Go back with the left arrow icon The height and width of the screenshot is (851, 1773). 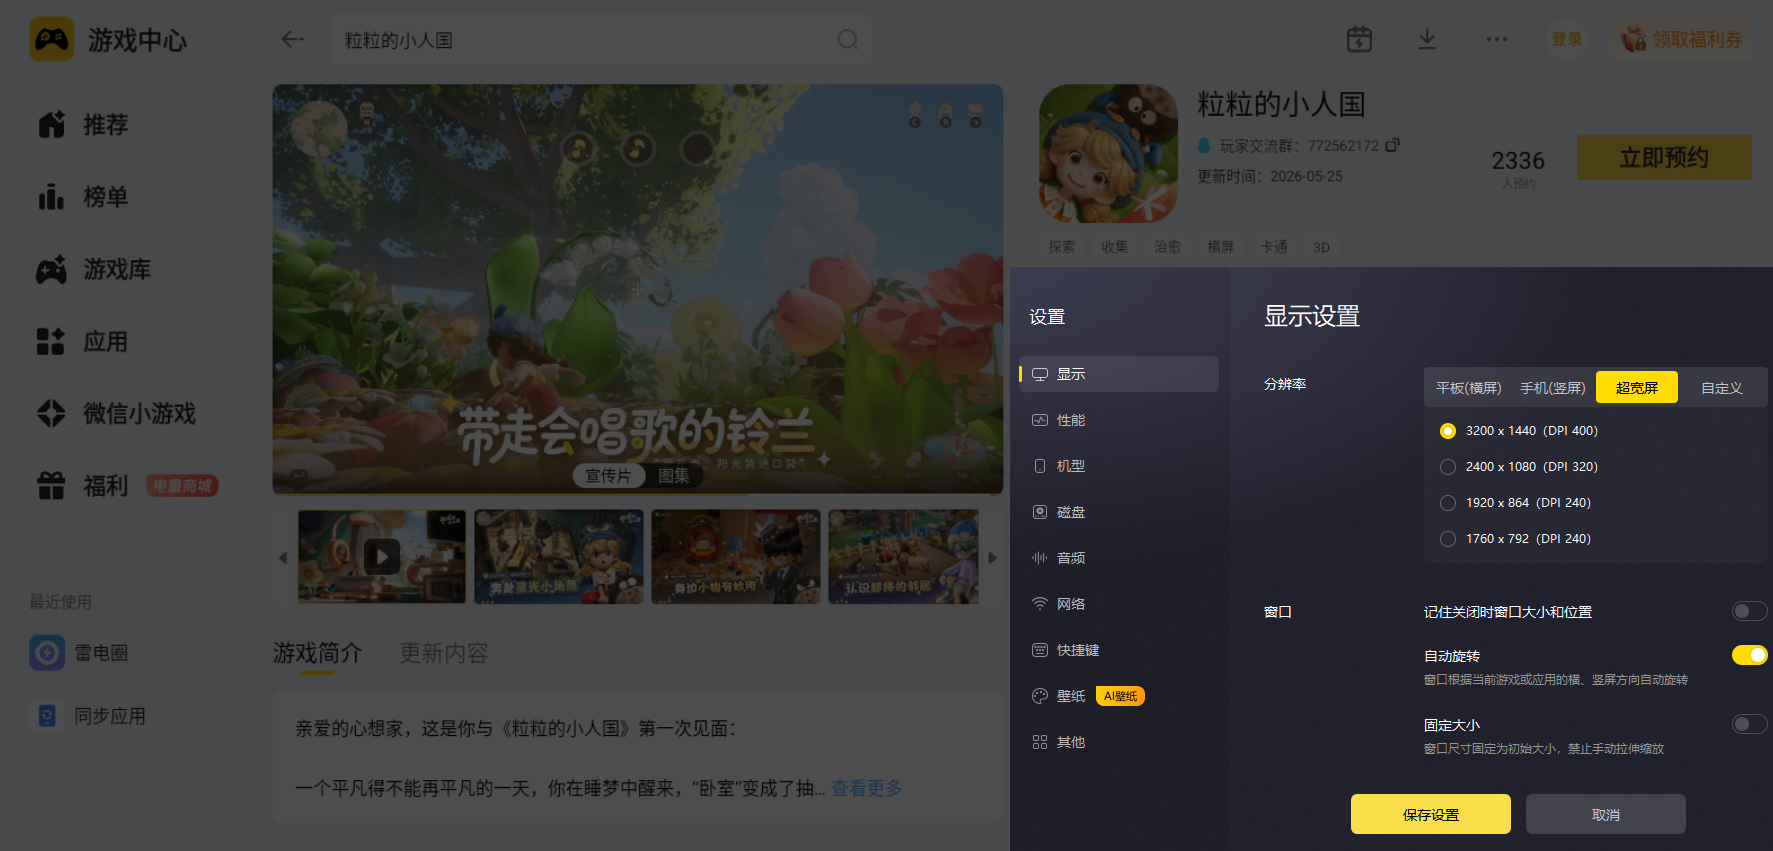292,39
